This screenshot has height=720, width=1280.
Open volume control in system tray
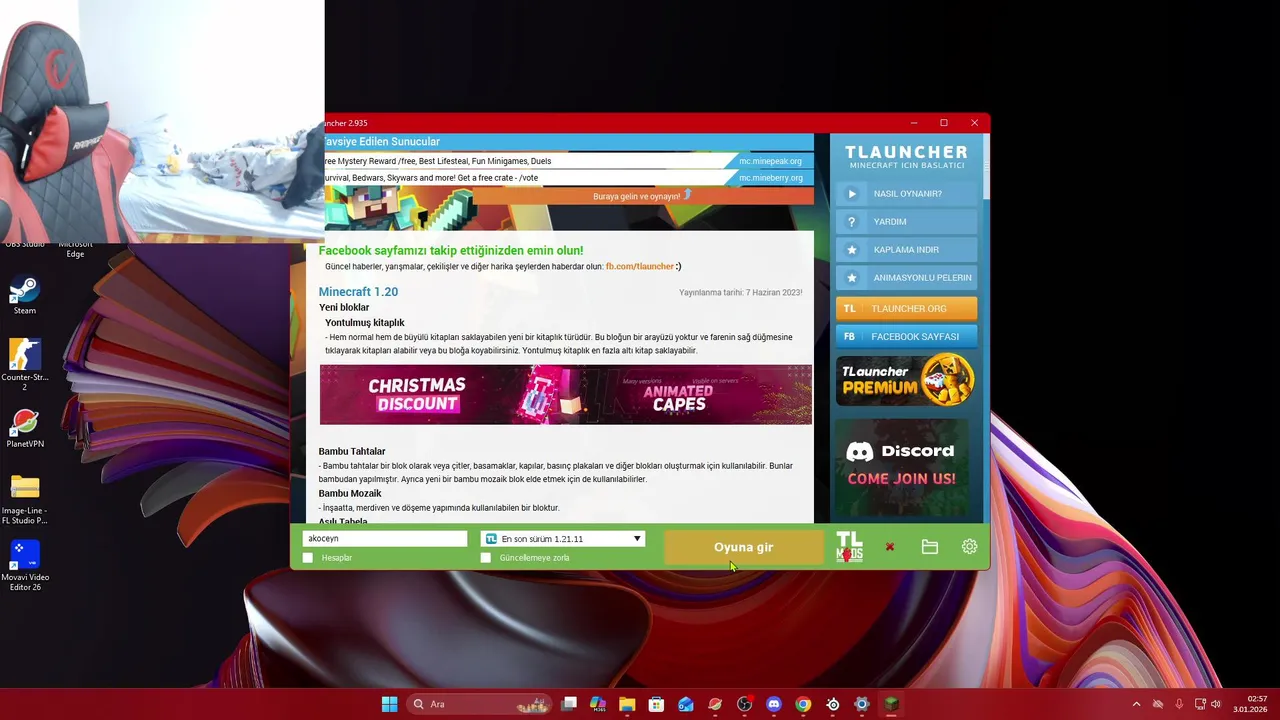[x=1217, y=704]
